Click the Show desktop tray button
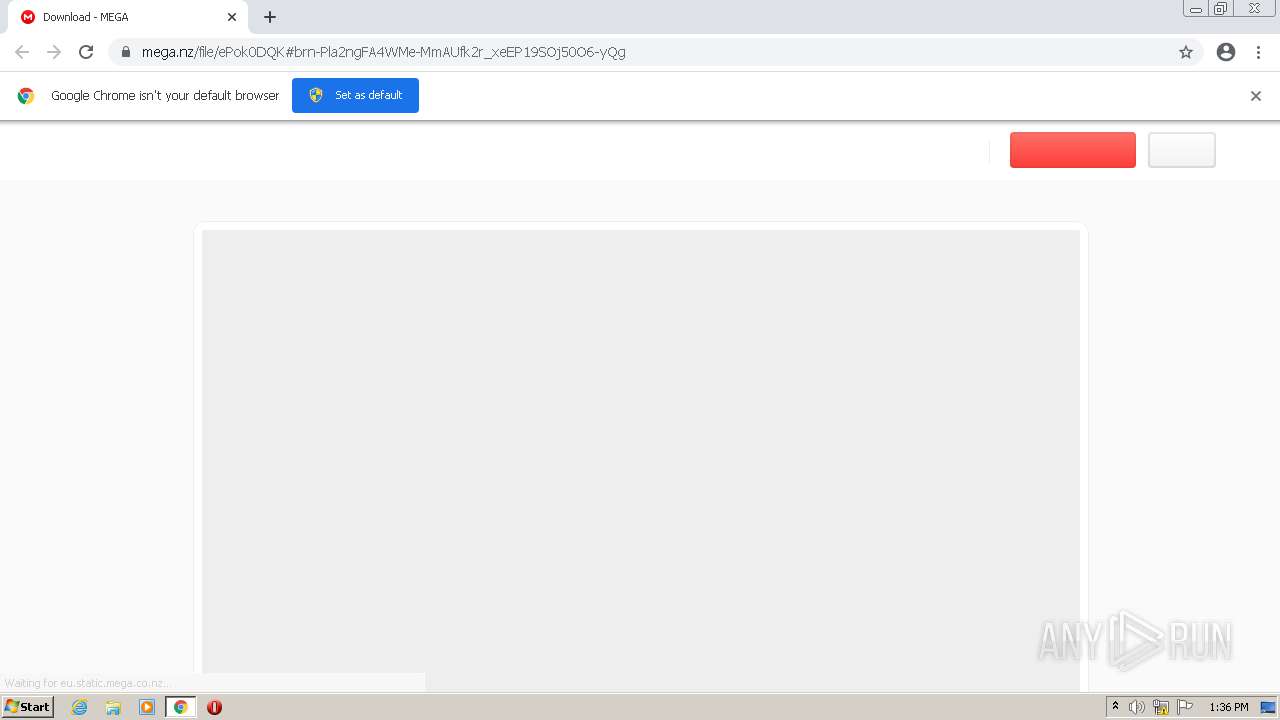The width and height of the screenshot is (1280, 720). [1268, 707]
